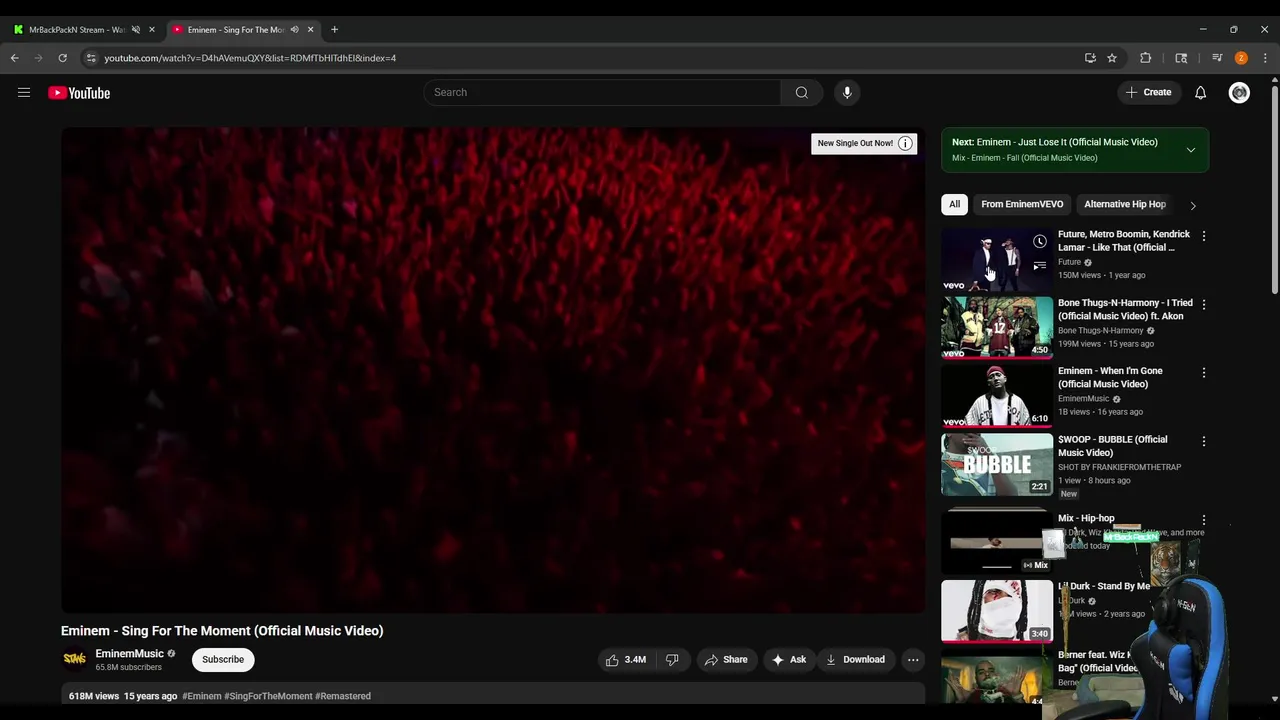This screenshot has height=720, width=1280.
Task: Open options for SWOOP - BUBBLE video
Action: [x=1204, y=441]
